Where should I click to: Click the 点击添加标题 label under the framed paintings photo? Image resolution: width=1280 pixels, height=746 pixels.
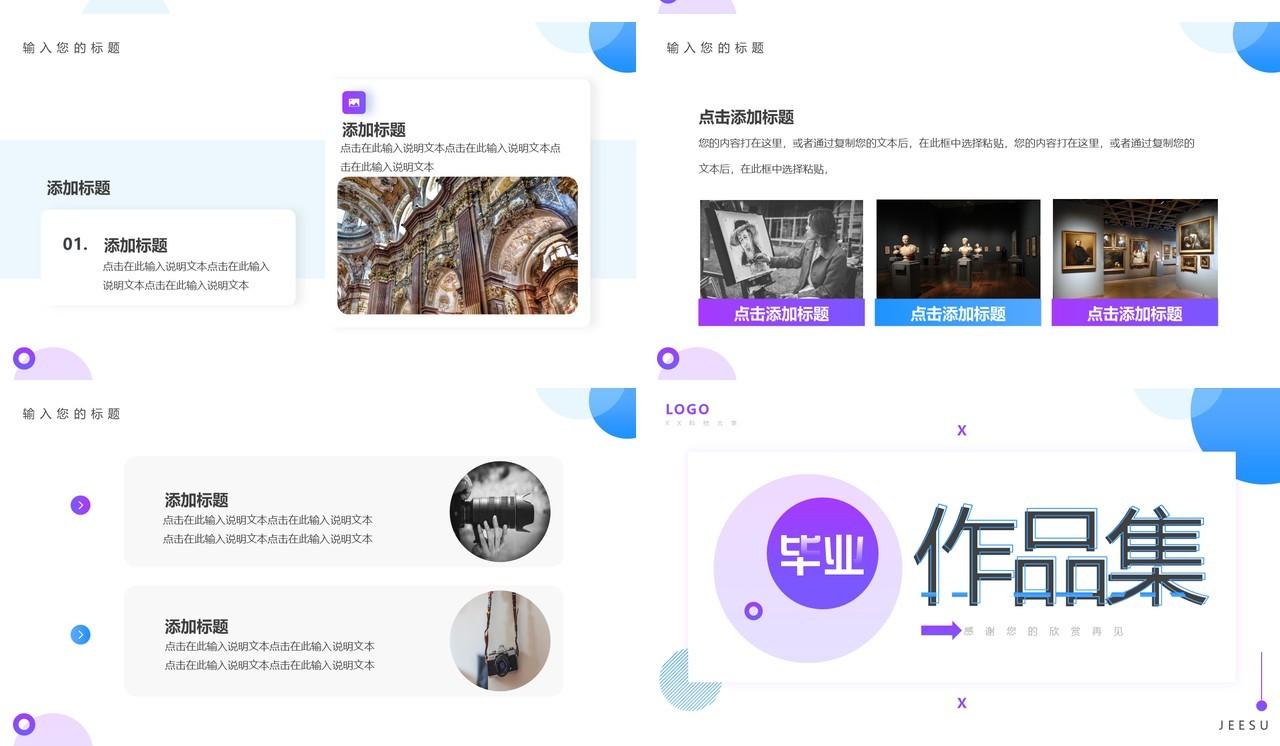(1135, 313)
